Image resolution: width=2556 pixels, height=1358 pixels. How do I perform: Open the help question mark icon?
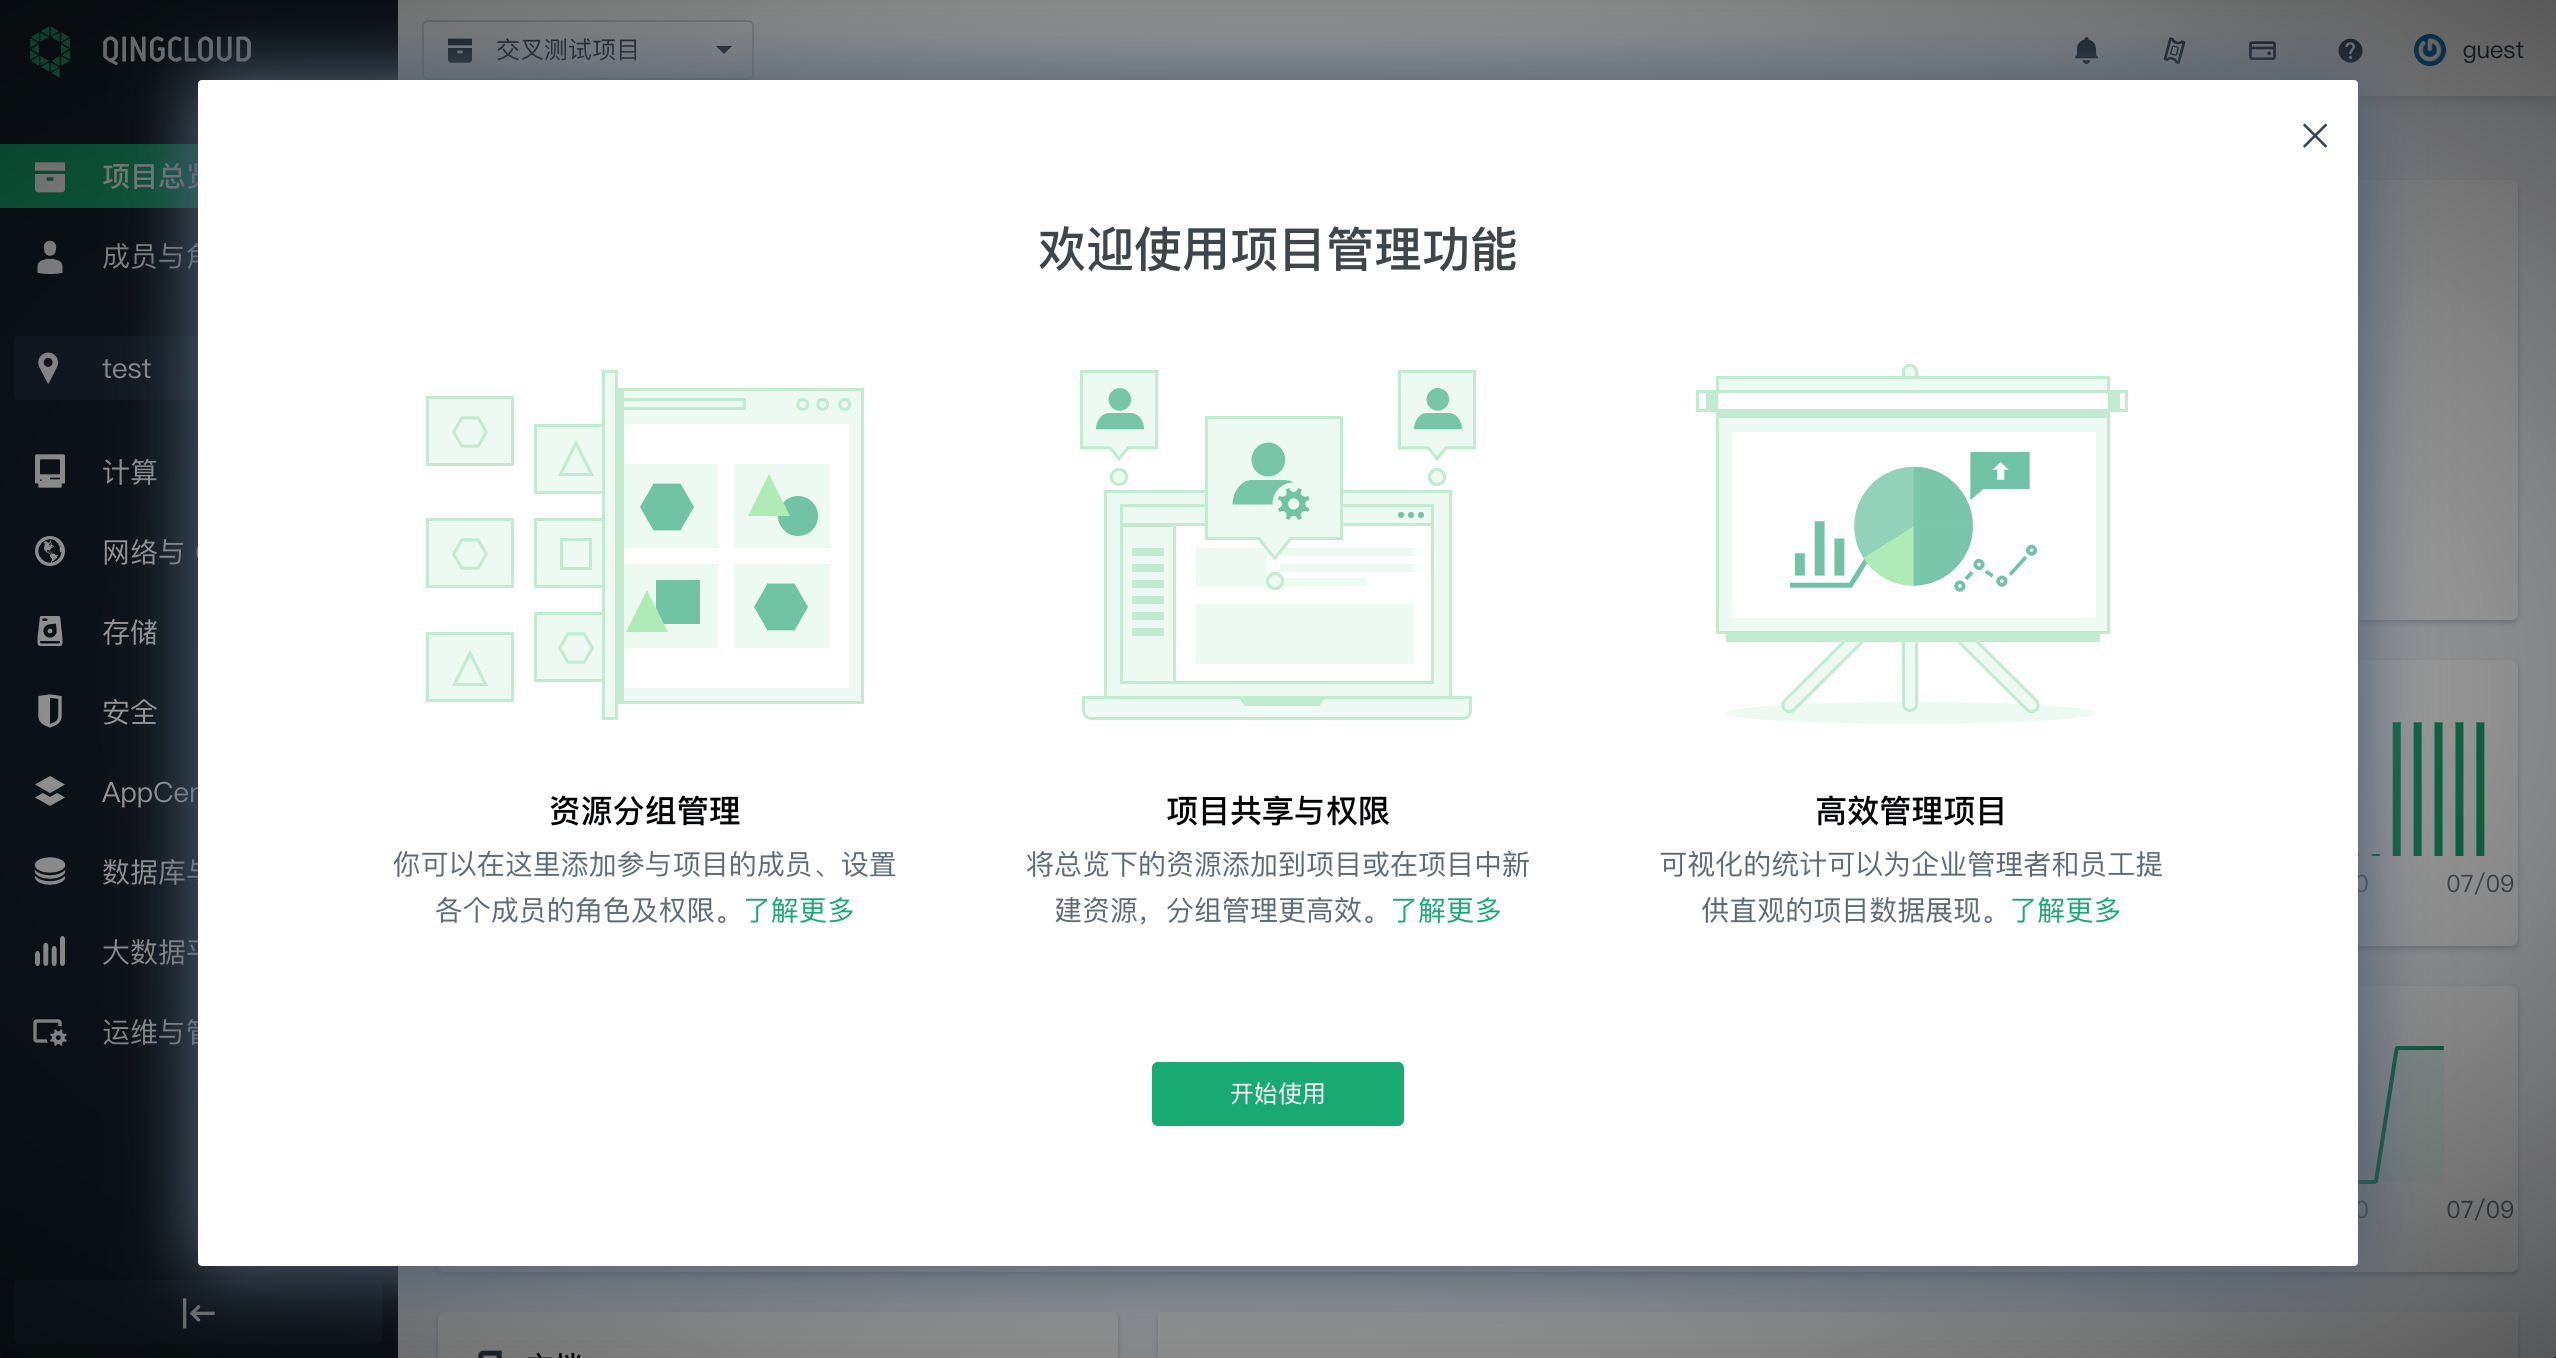(x=2350, y=50)
